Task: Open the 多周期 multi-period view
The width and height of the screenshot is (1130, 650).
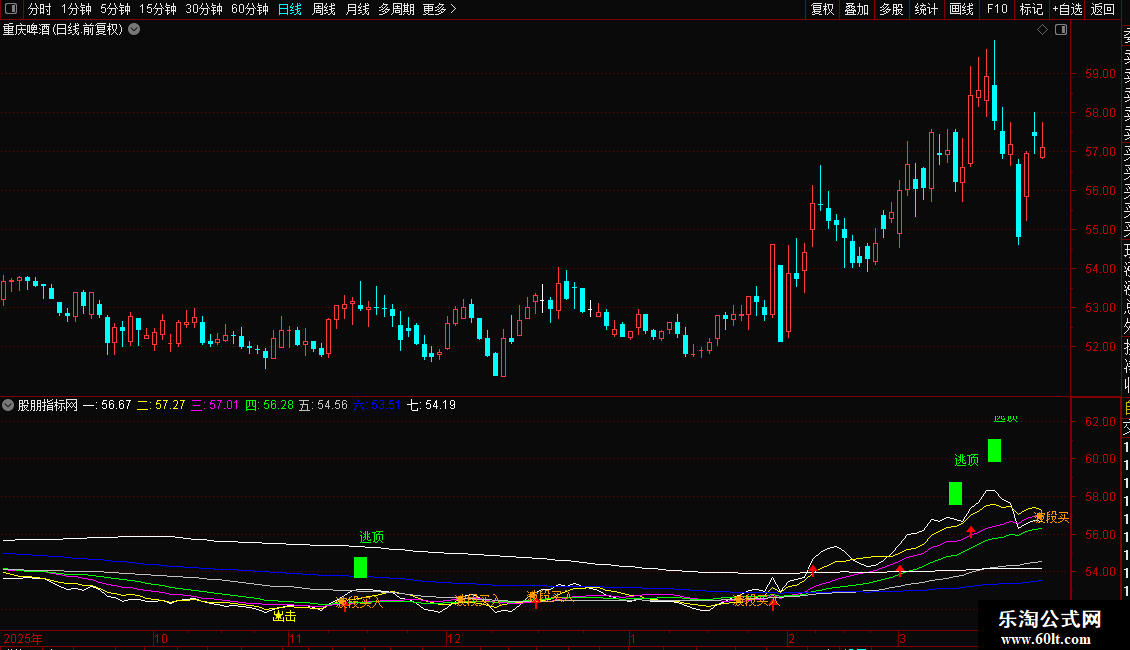Action: click(x=396, y=10)
